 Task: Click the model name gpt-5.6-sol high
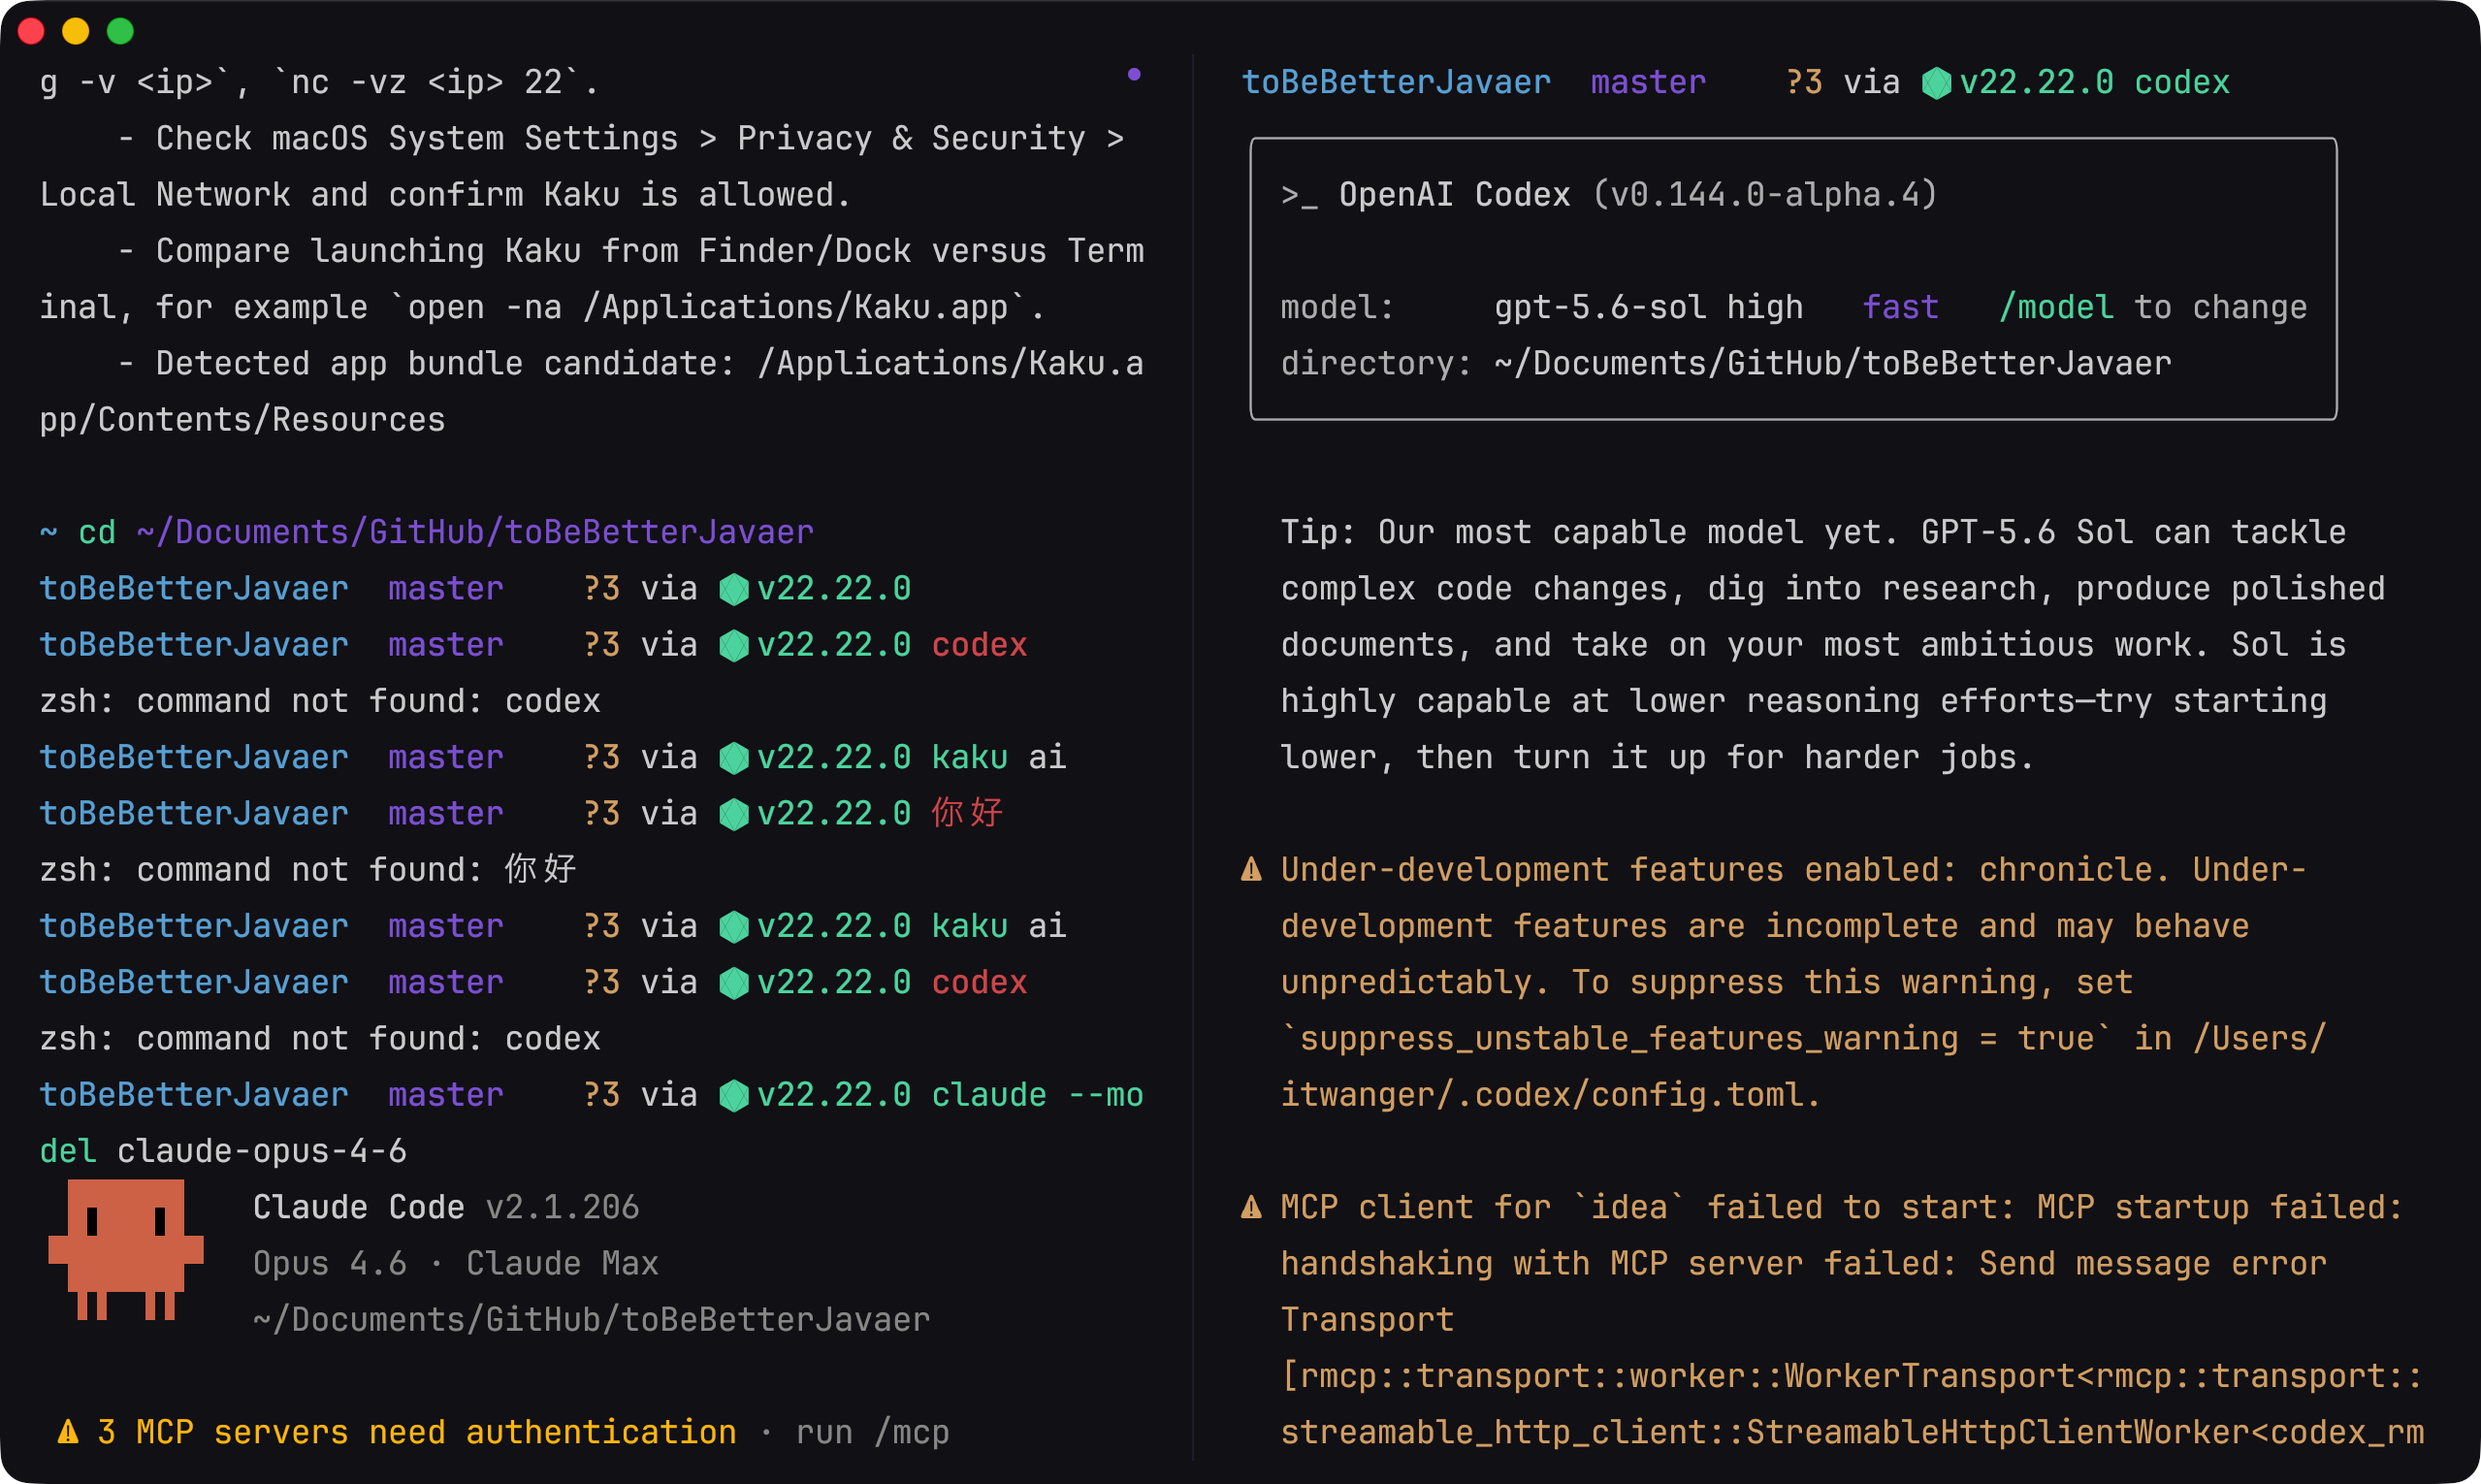[x=1649, y=307]
